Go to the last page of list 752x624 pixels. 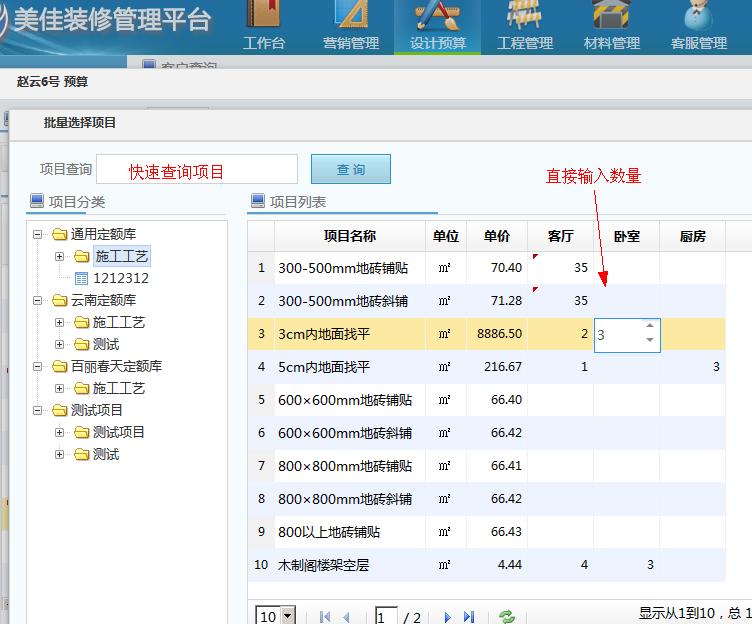pyautogui.click(x=468, y=617)
